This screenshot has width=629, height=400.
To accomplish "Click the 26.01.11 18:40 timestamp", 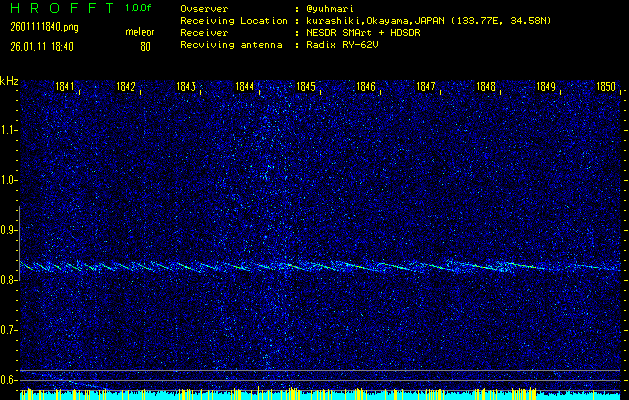I will click(41, 46).
